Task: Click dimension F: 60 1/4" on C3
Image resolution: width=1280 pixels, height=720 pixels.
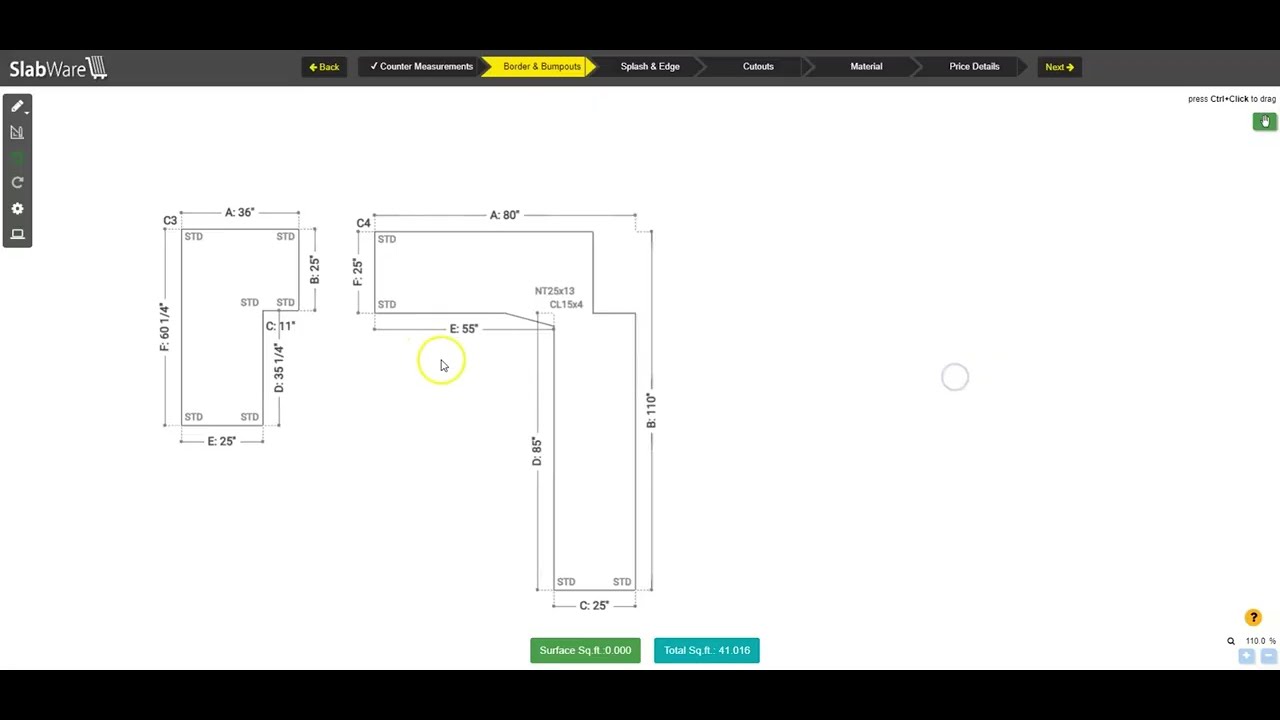Action: [165, 327]
